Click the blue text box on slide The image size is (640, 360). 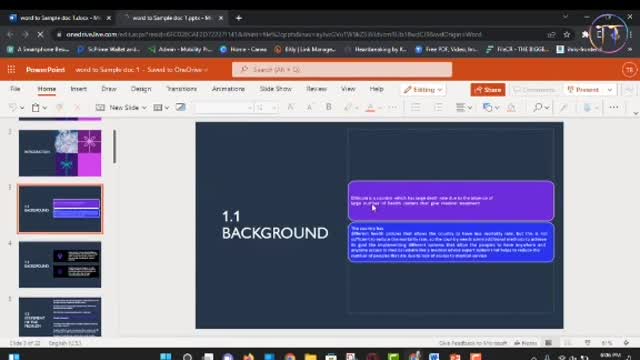click(x=451, y=242)
